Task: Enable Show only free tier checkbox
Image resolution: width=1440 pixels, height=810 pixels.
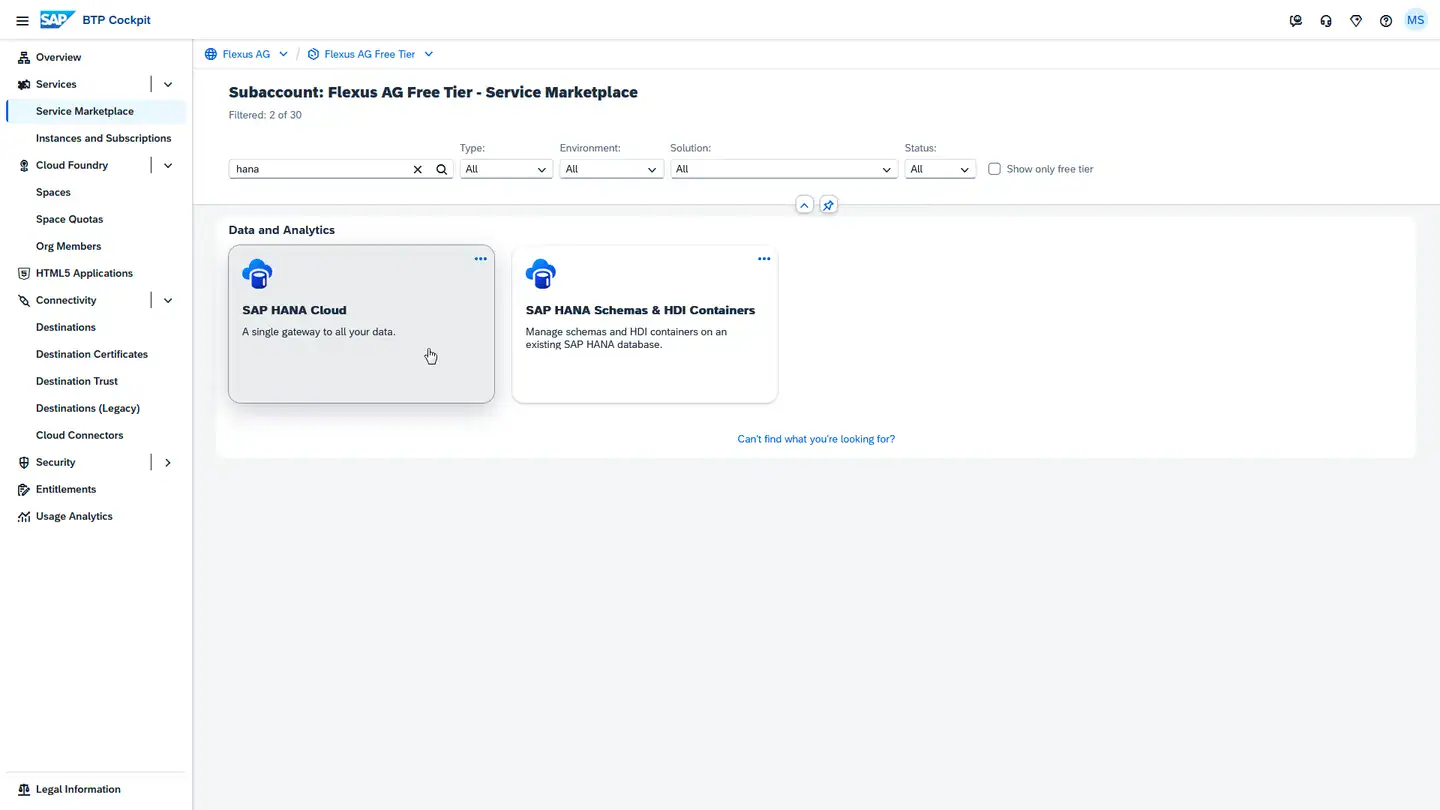Action: coord(994,169)
